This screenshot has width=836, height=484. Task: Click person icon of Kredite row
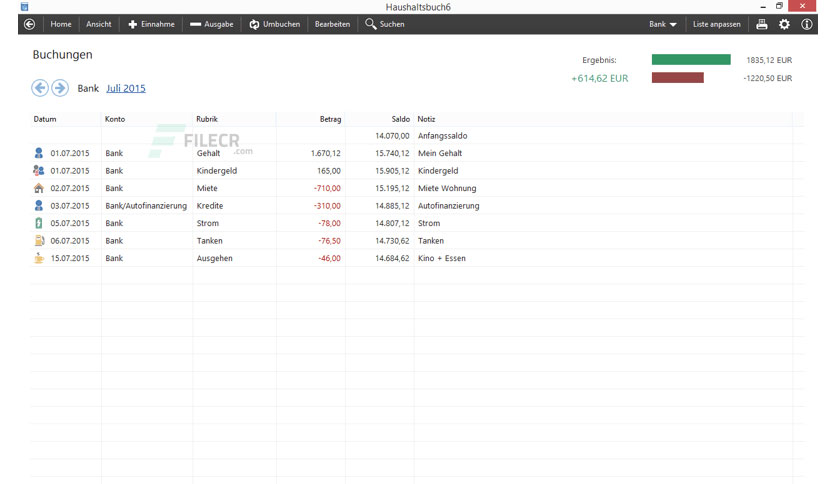tap(38, 206)
